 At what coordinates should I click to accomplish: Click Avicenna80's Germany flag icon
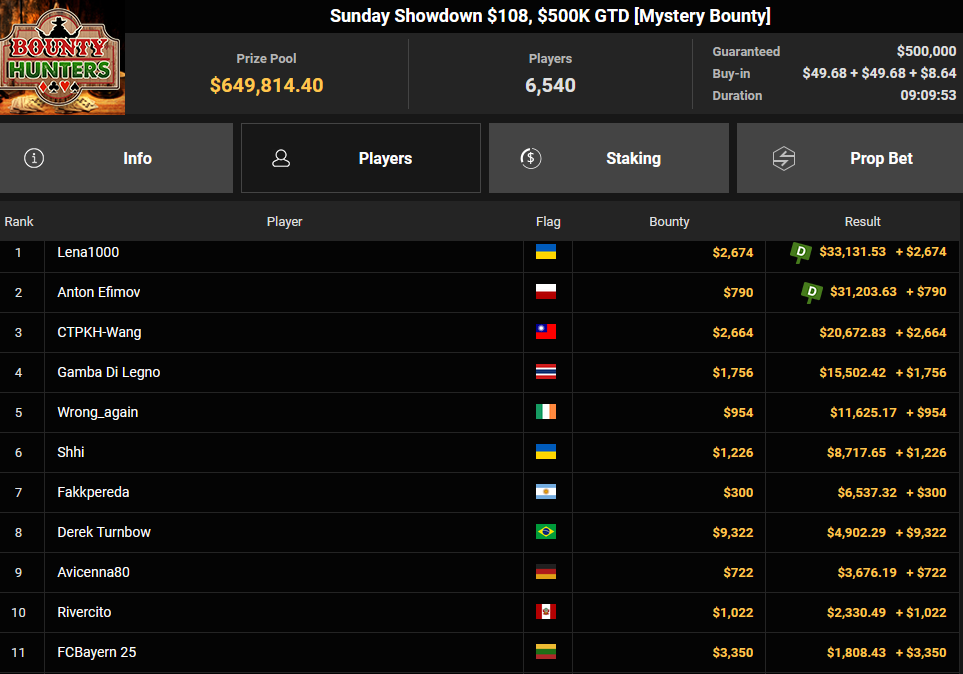click(x=546, y=572)
